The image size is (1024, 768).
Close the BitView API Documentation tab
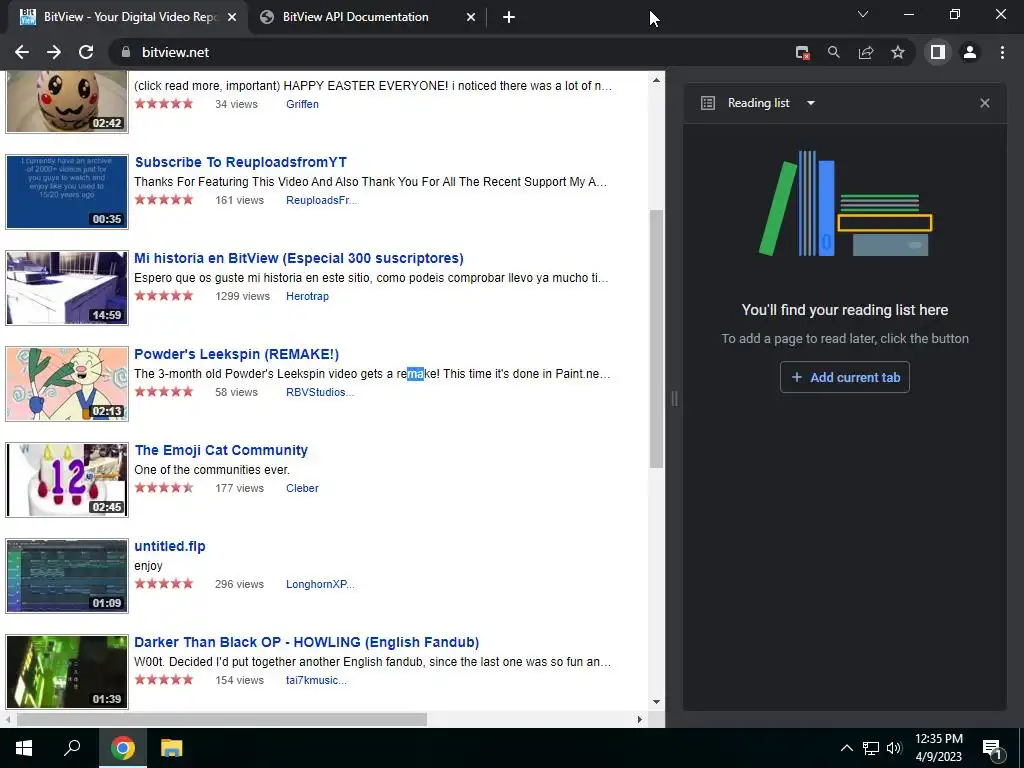[471, 18]
